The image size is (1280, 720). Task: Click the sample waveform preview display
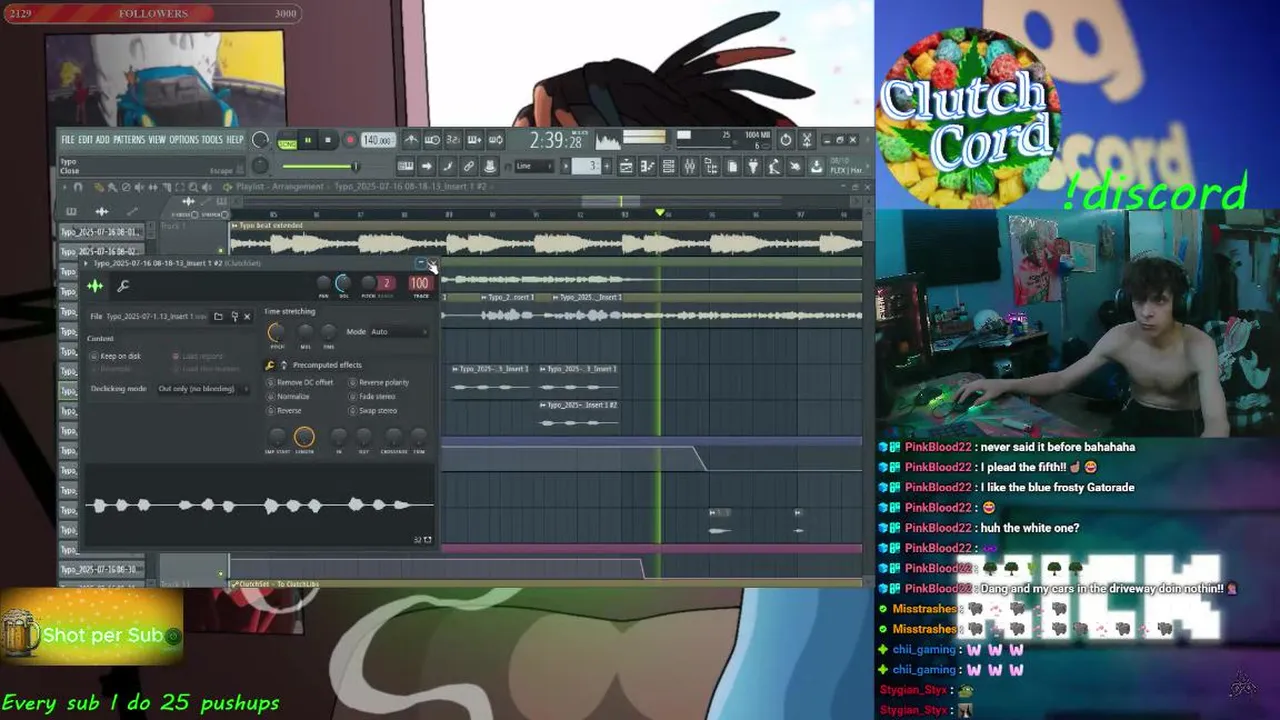pyautogui.click(x=260, y=505)
